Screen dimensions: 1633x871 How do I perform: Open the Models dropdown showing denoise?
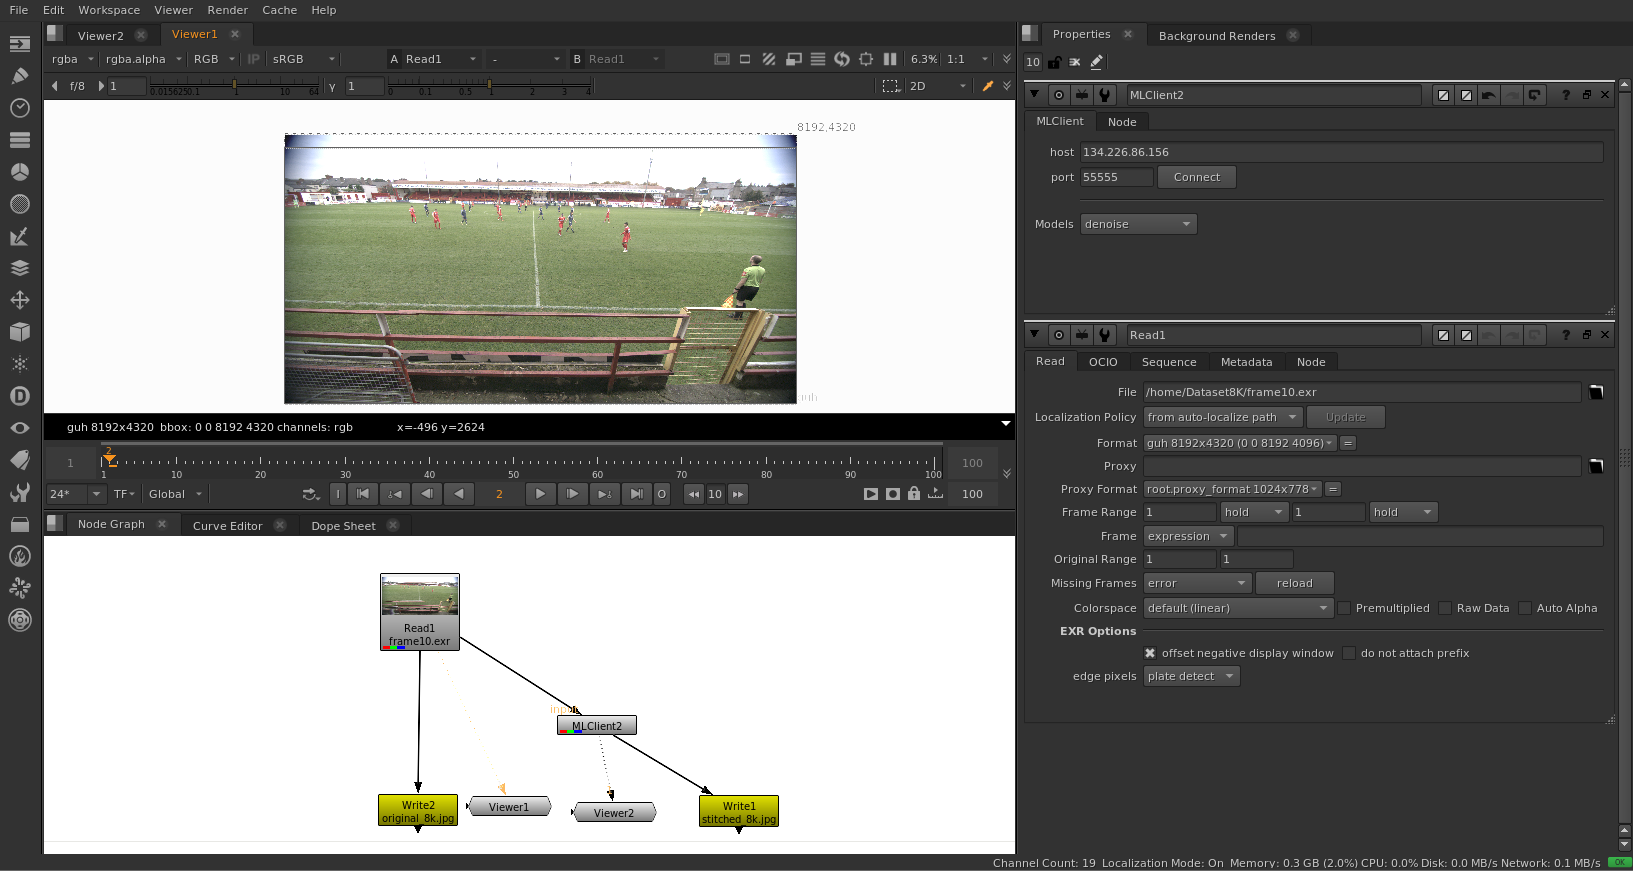pos(1138,224)
